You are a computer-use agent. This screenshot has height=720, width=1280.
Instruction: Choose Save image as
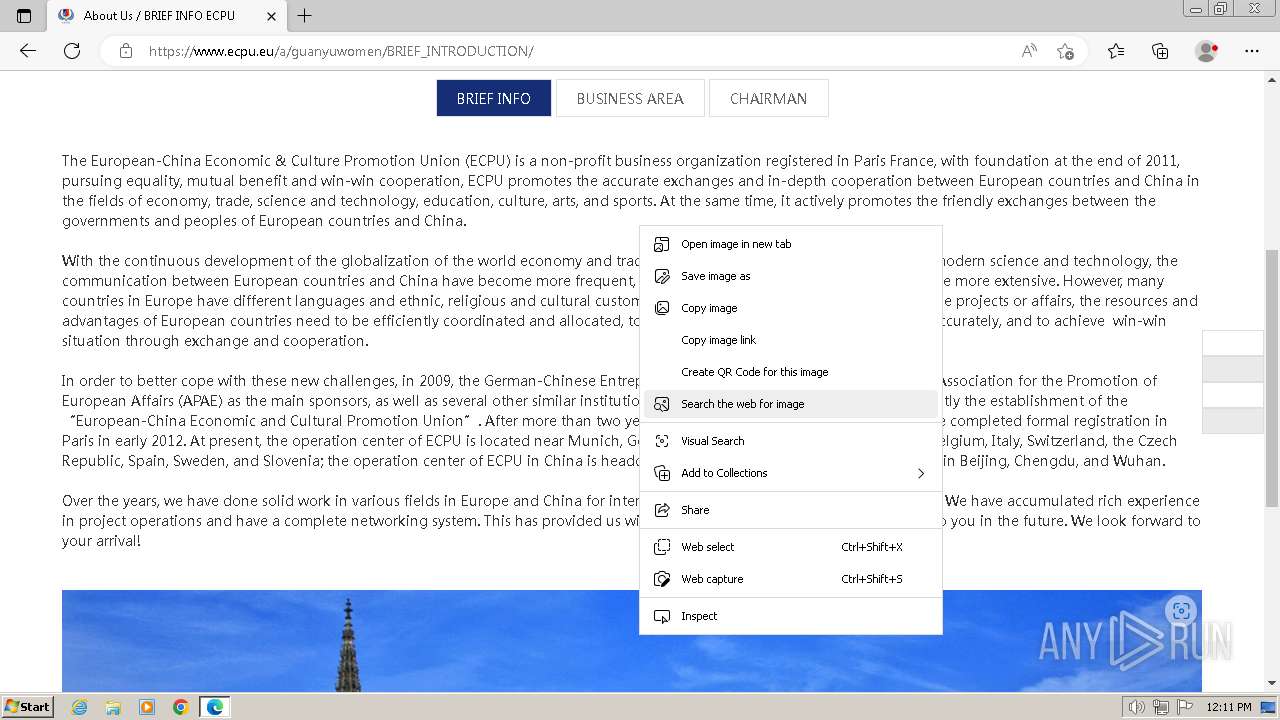point(791,276)
